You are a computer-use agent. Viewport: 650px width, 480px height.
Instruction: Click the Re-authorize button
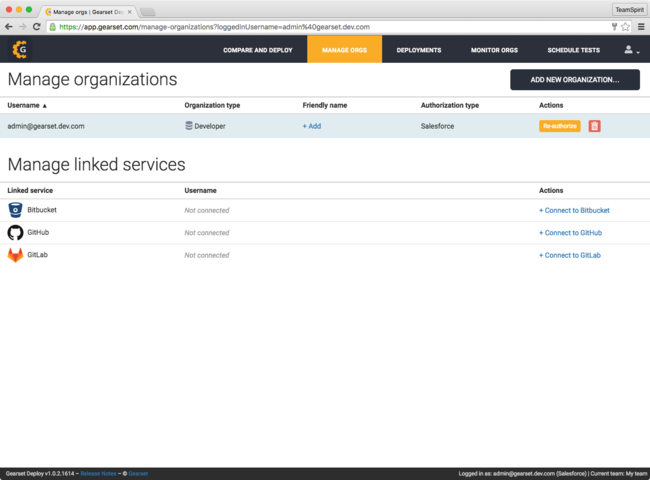(x=560, y=126)
